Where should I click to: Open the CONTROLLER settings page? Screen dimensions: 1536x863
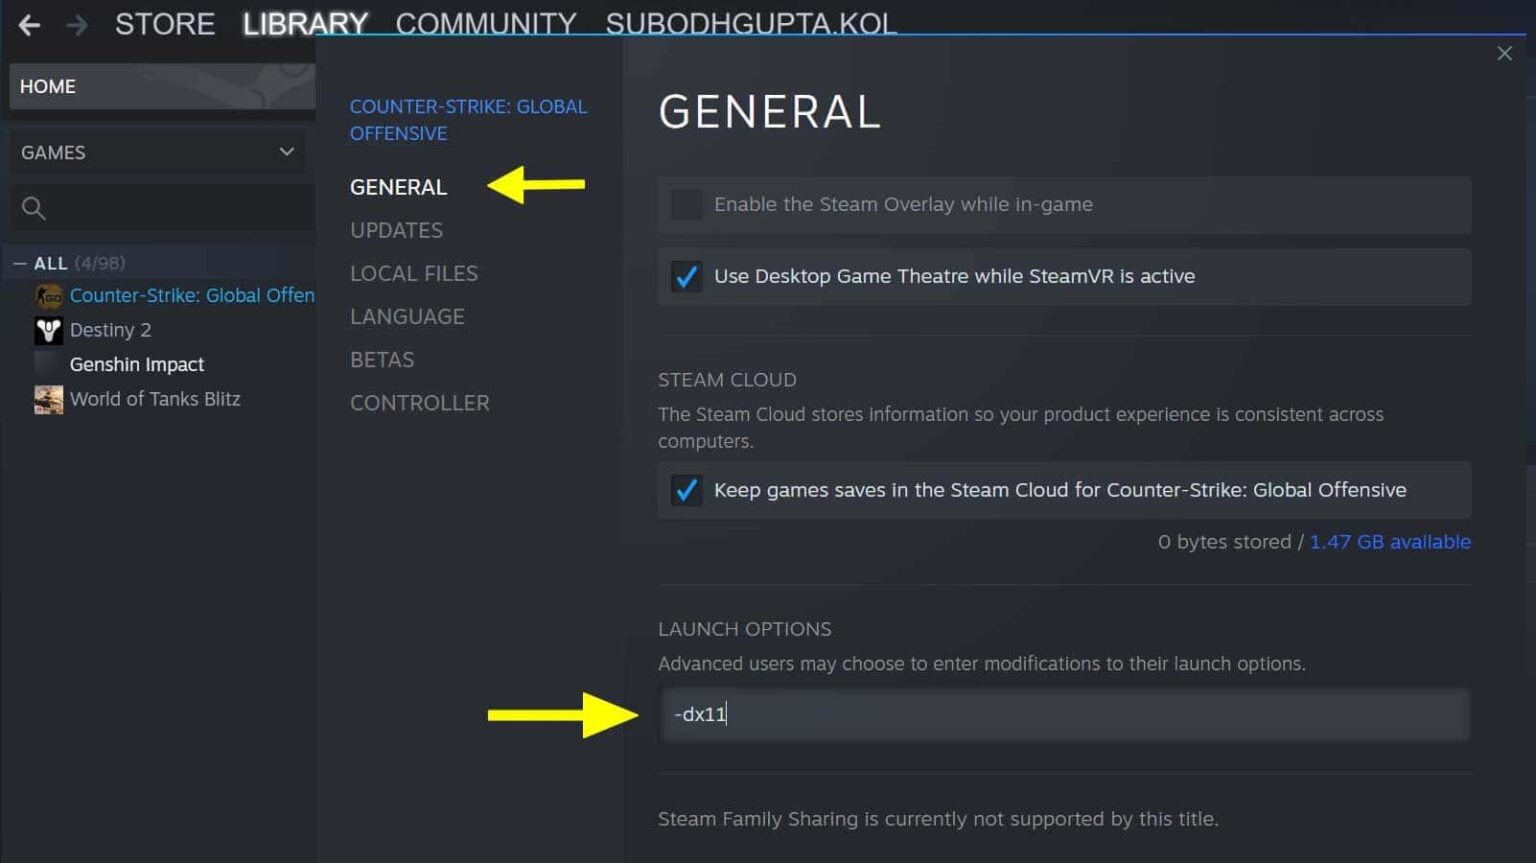pyautogui.click(x=420, y=402)
